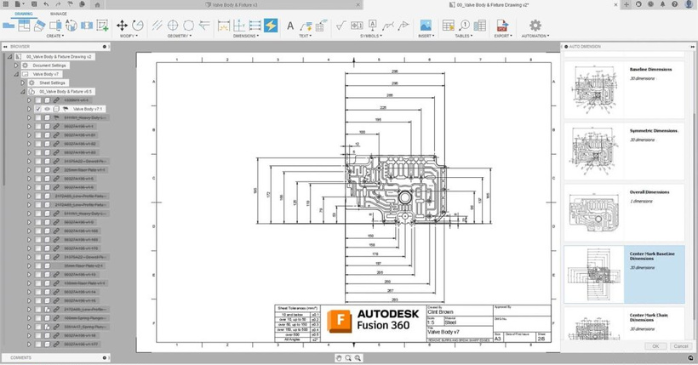Screen dimensions: 698x365
Task: Click the Save icon in the top bar
Action: coord(34,4)
